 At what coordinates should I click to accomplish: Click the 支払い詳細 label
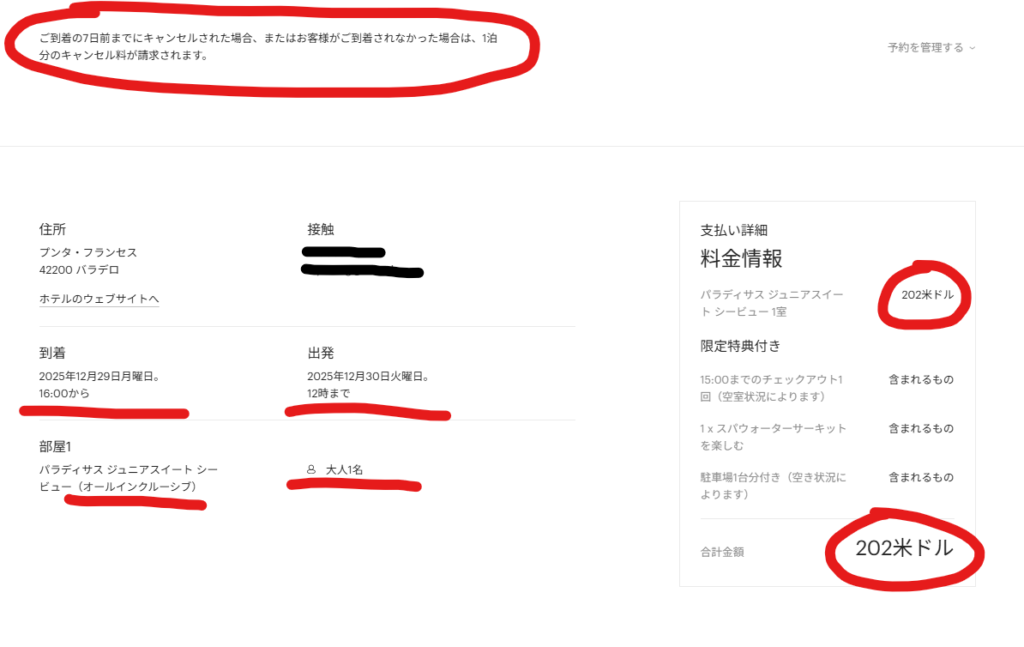734,230
